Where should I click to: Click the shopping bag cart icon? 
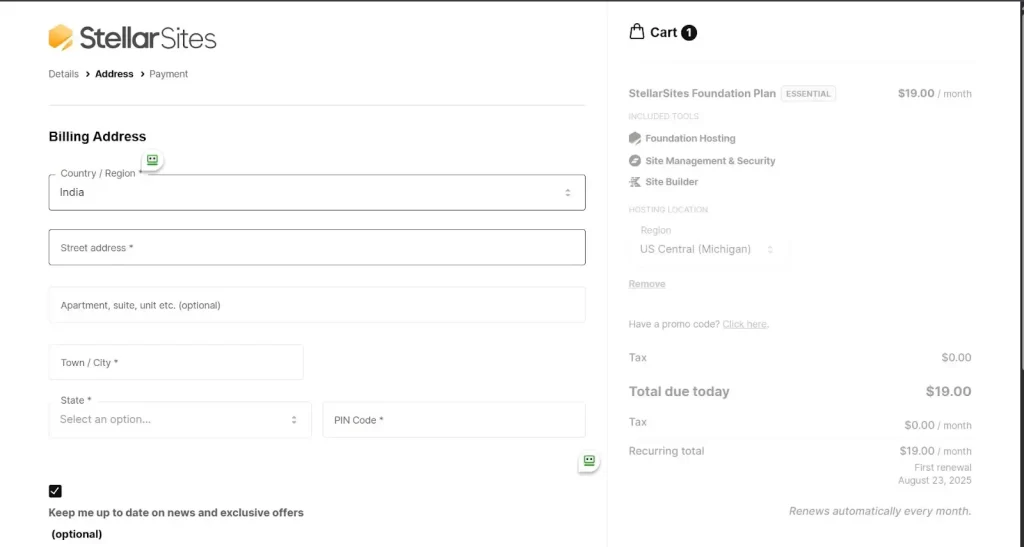(637, 32)
